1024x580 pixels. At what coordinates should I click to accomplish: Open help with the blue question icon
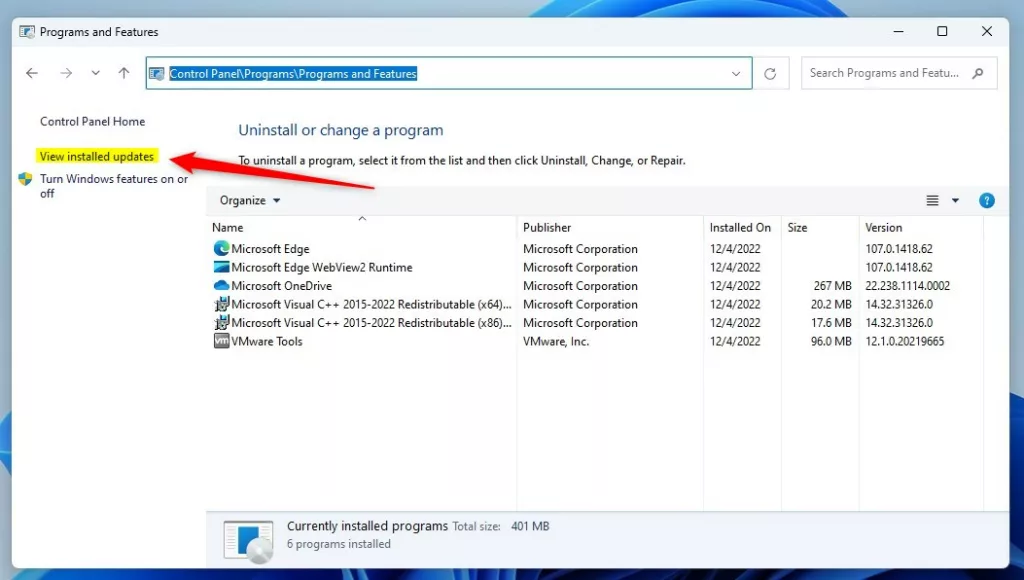(x=987, y=201)
